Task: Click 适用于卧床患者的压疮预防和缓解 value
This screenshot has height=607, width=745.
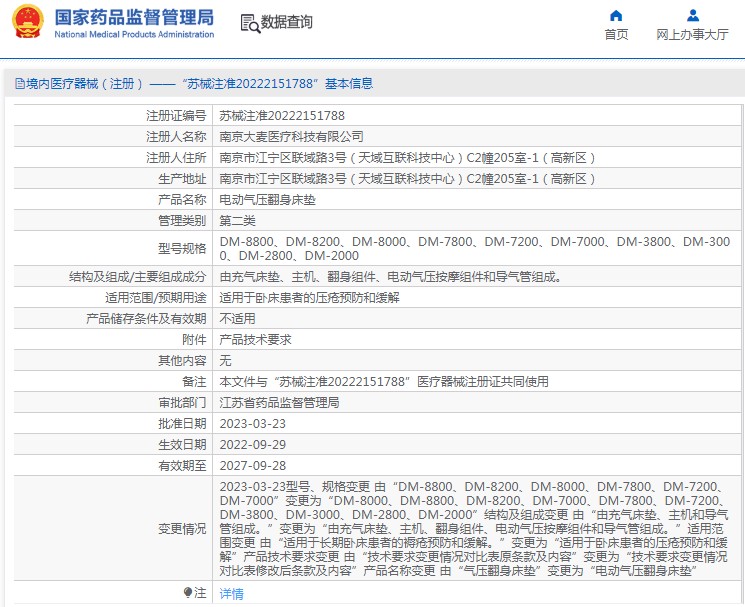Action: (309, 298)
